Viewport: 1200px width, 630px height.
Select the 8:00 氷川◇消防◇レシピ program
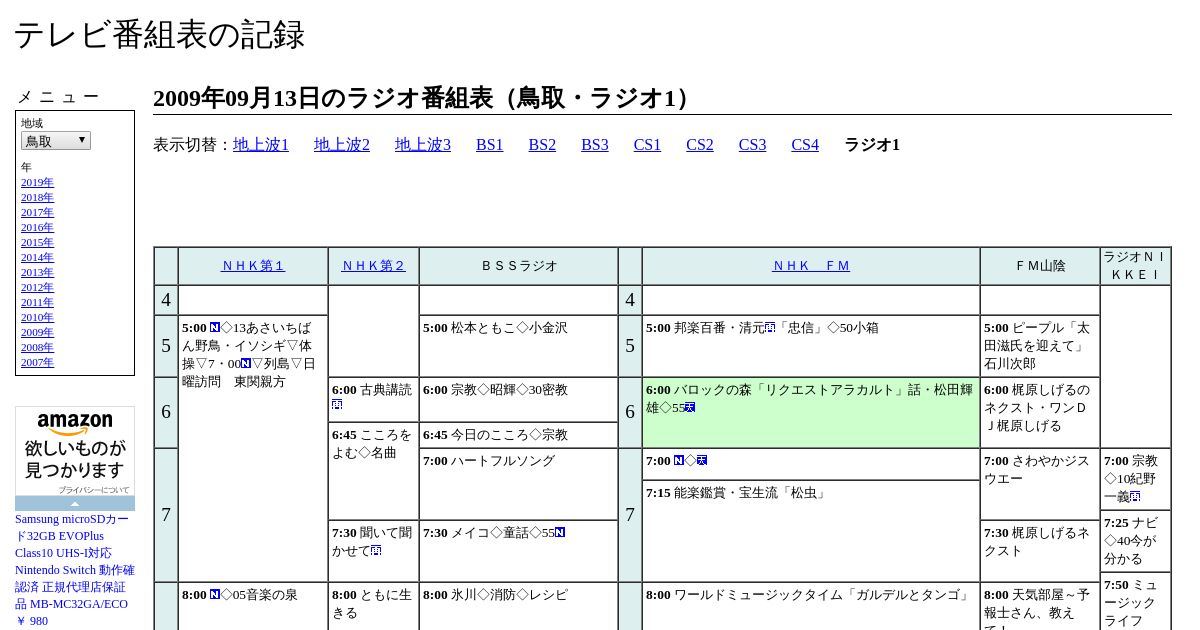click(518, 606)
